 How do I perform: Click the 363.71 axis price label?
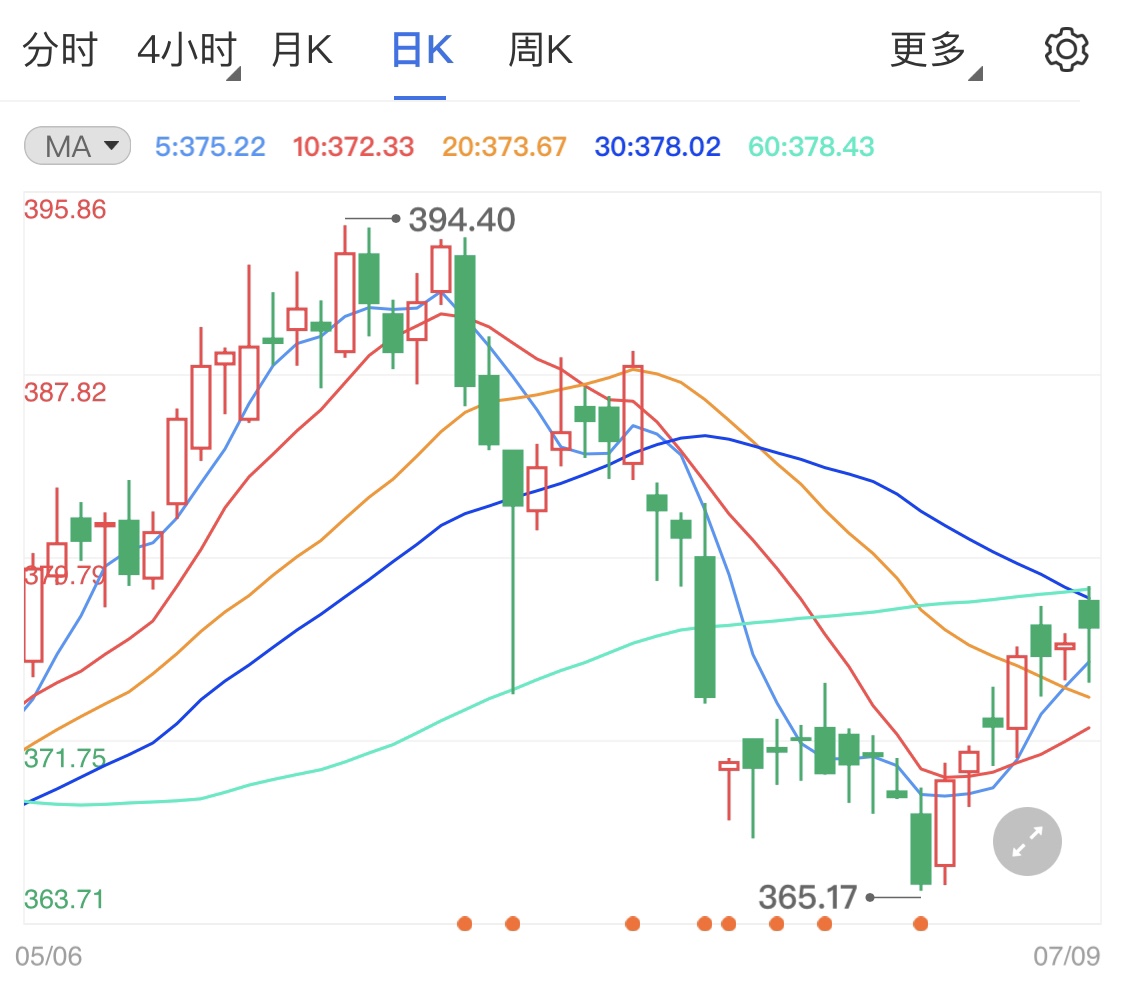(x=64, y=899)
